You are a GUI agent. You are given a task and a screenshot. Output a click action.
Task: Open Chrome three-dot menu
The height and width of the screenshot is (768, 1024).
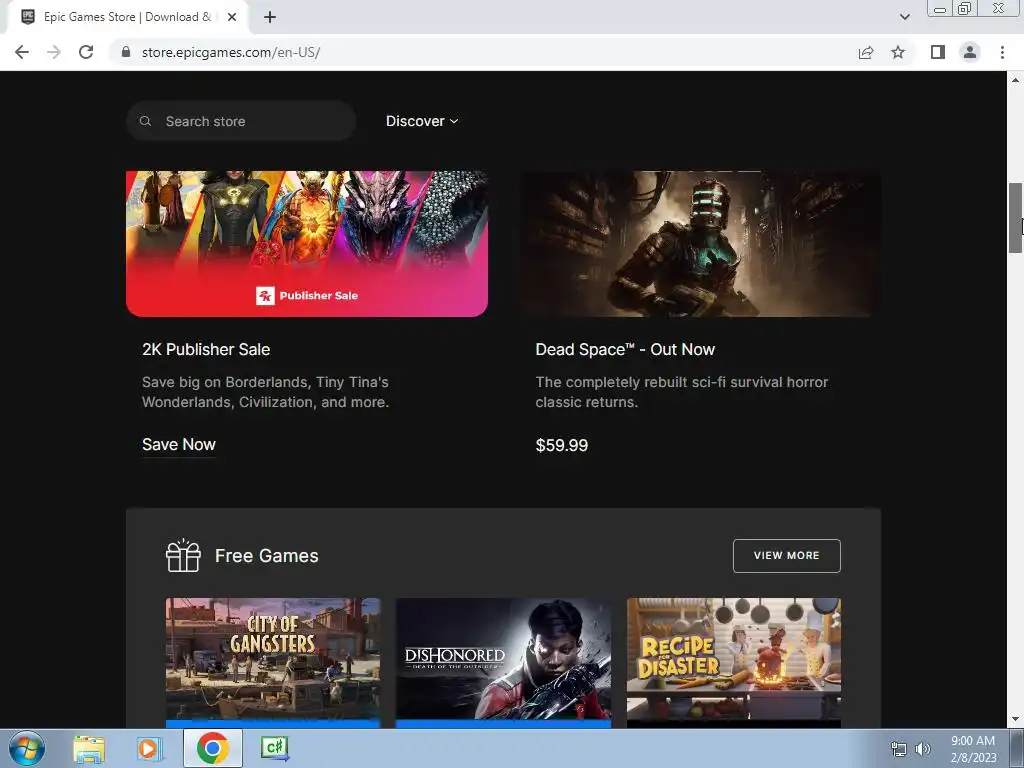1002,52
